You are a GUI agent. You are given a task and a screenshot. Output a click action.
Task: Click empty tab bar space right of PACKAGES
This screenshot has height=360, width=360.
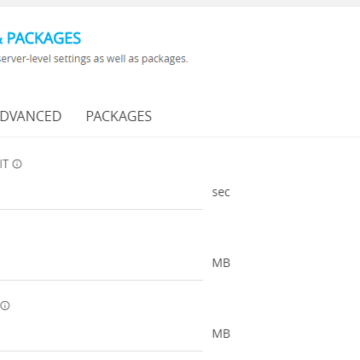[x=257, y=116]
